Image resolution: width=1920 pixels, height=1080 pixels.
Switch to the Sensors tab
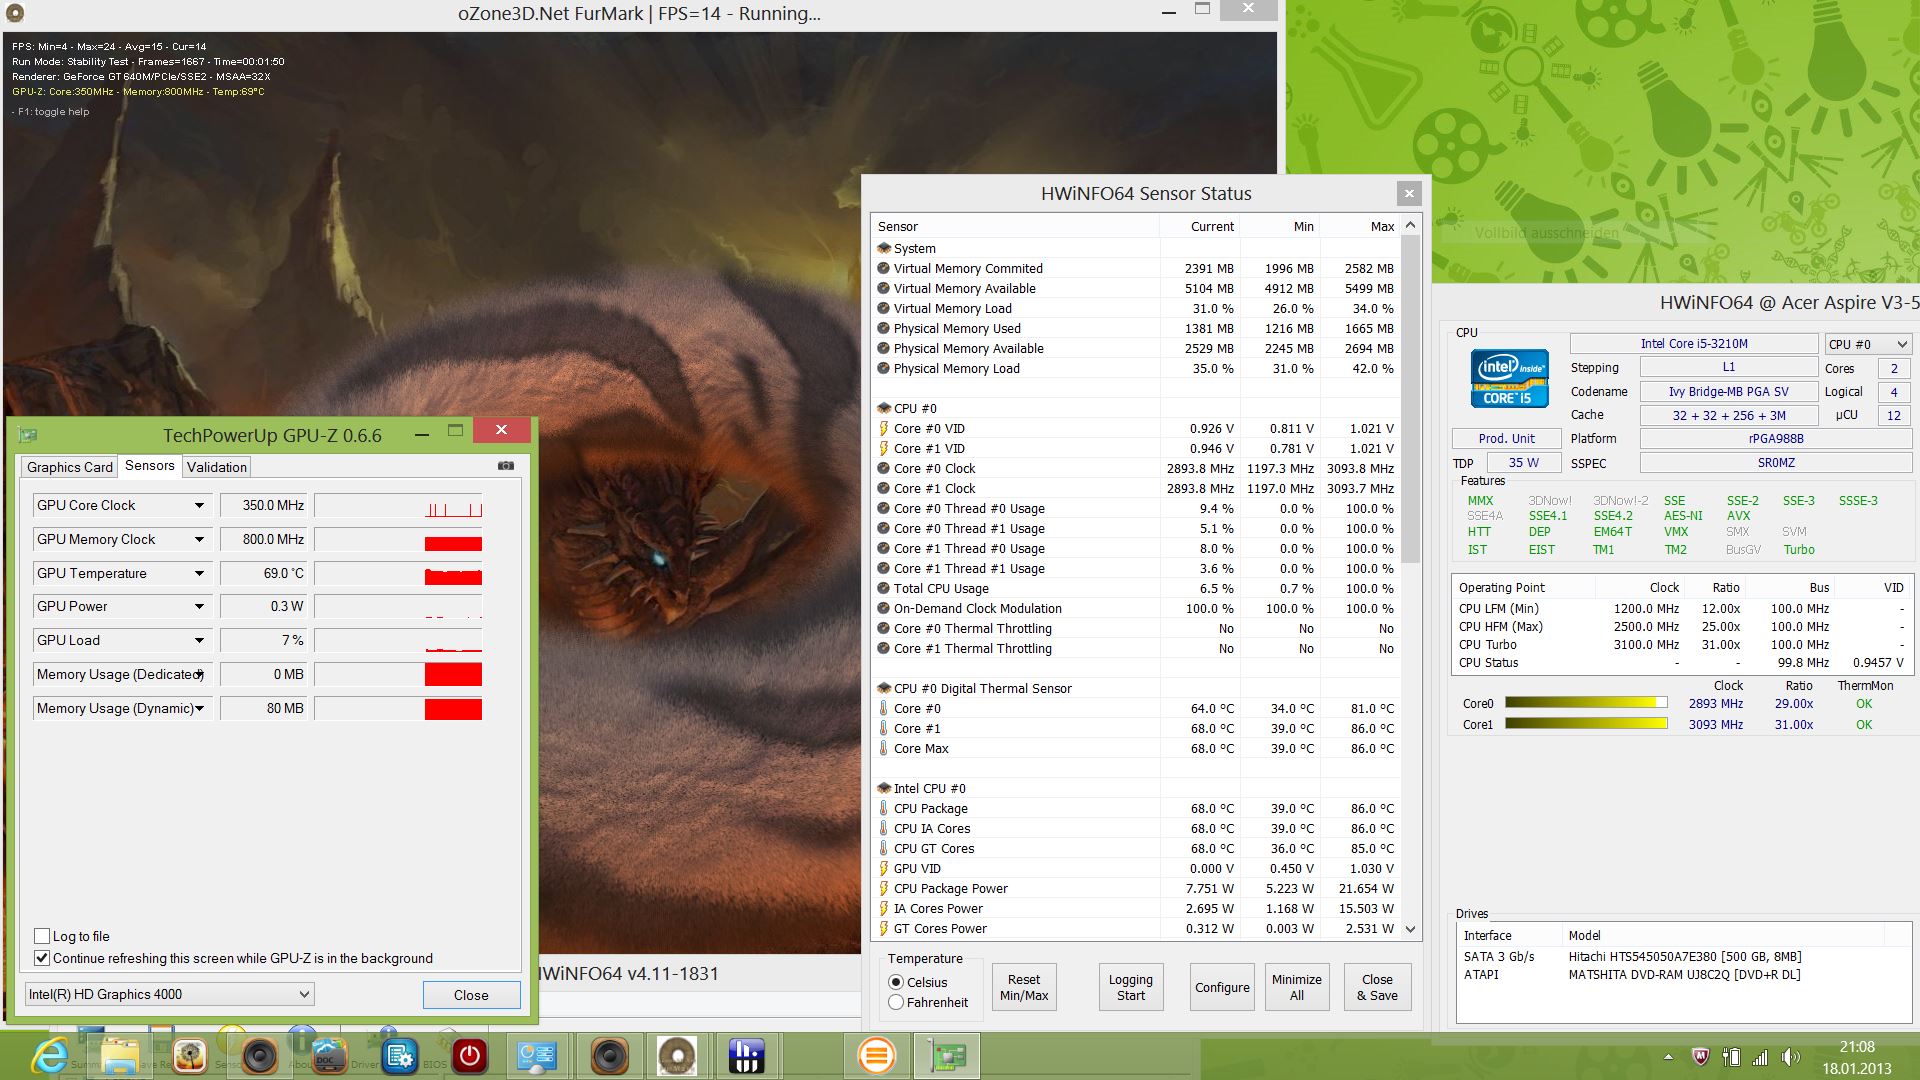150,466
